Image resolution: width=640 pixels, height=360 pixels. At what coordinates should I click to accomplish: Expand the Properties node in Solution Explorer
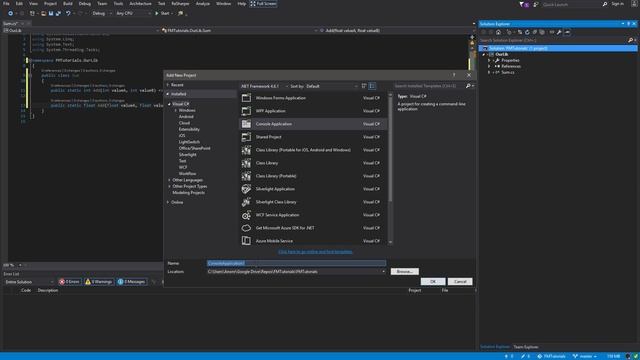(x=489, y=60)
